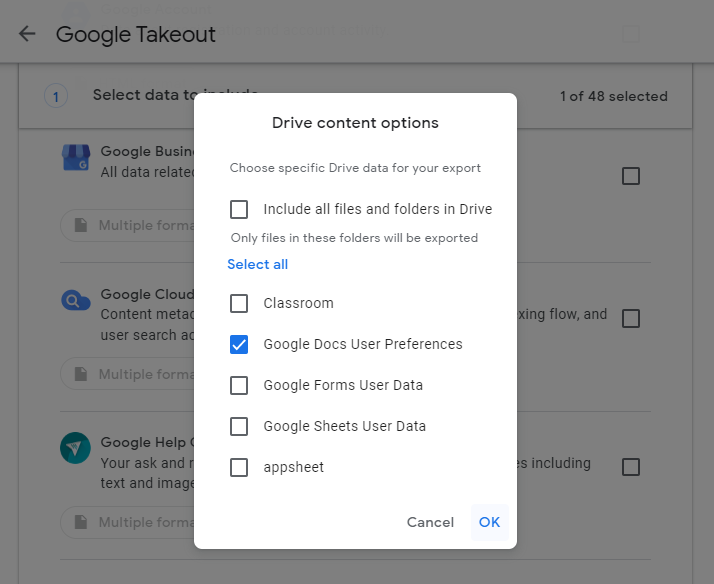The image size is (714, 584).
Task: Click the Google Cloud Search magnifier icon
Action: coord(76,300)
